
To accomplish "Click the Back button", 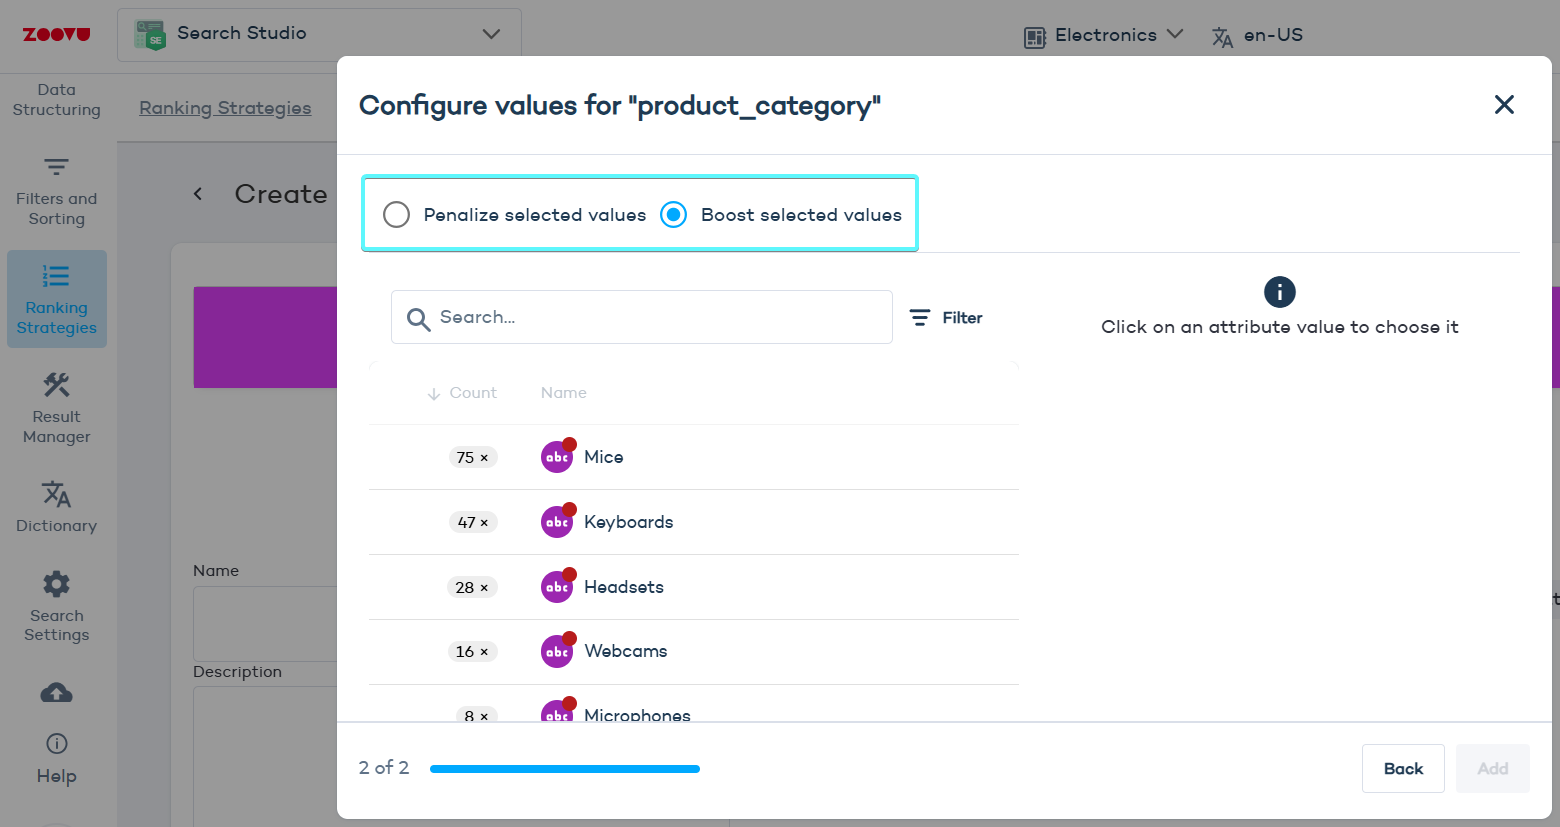I will (x=1402, y=768).
